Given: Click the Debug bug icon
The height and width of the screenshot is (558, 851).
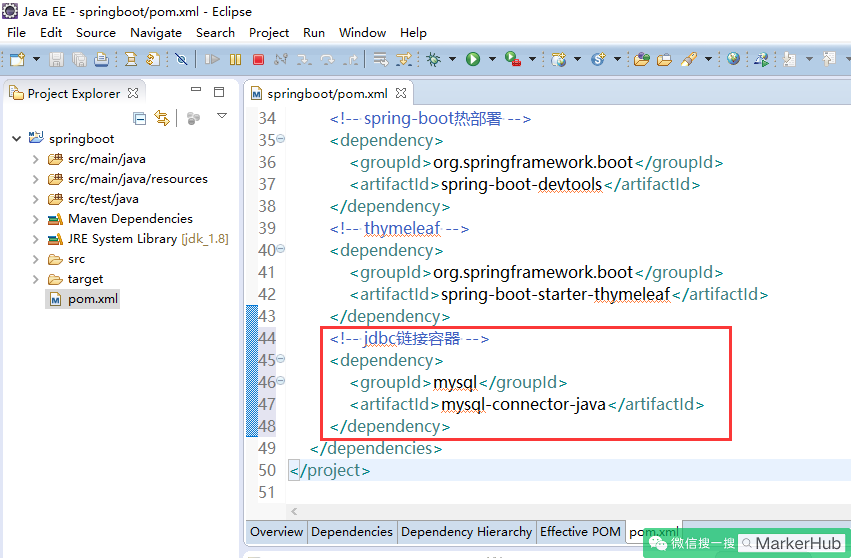Looking at the screenshot, I should pyautogui.click(x=434, y=59).
